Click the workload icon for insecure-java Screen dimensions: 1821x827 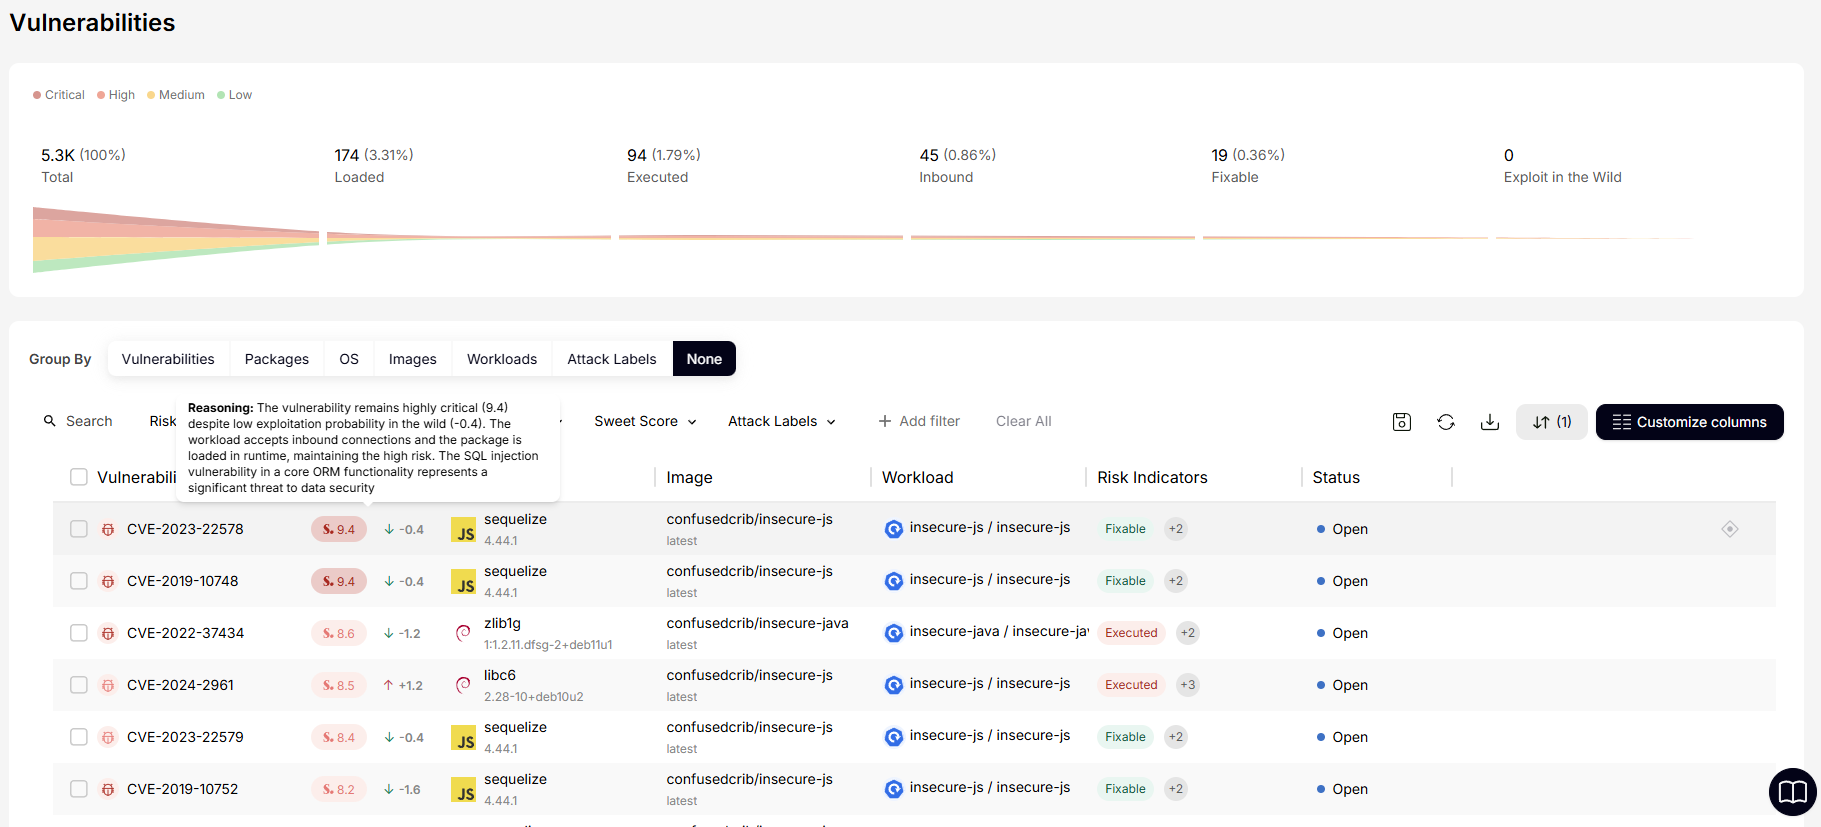[894, 633]
